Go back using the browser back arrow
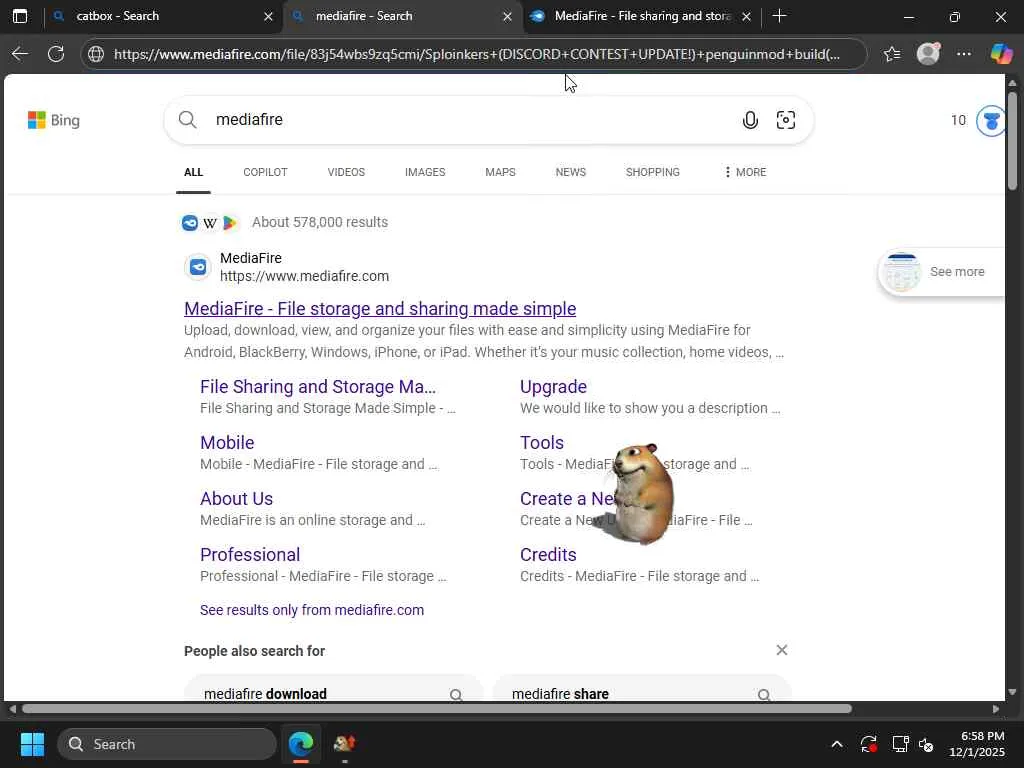This screenshot has height=768, width=1024. coord(20,54)
